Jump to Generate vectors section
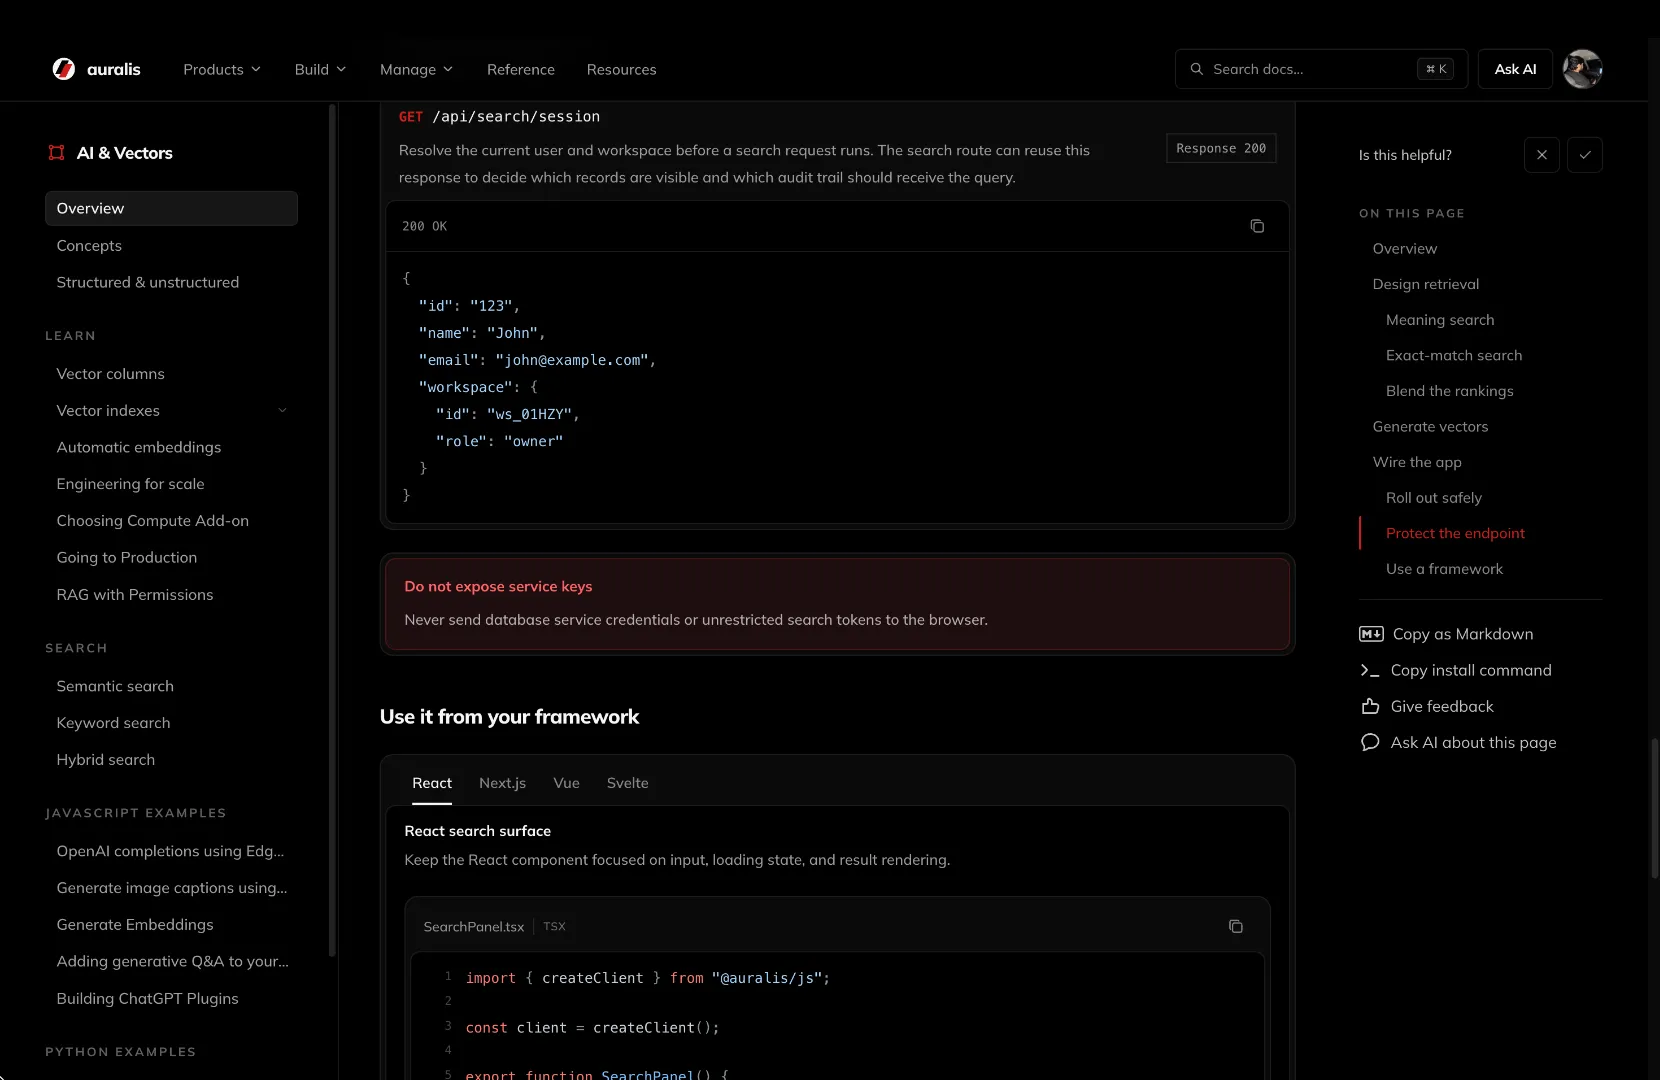Image resolution: width=1660 pixels, height=1080 pixels. (1430, 426)
